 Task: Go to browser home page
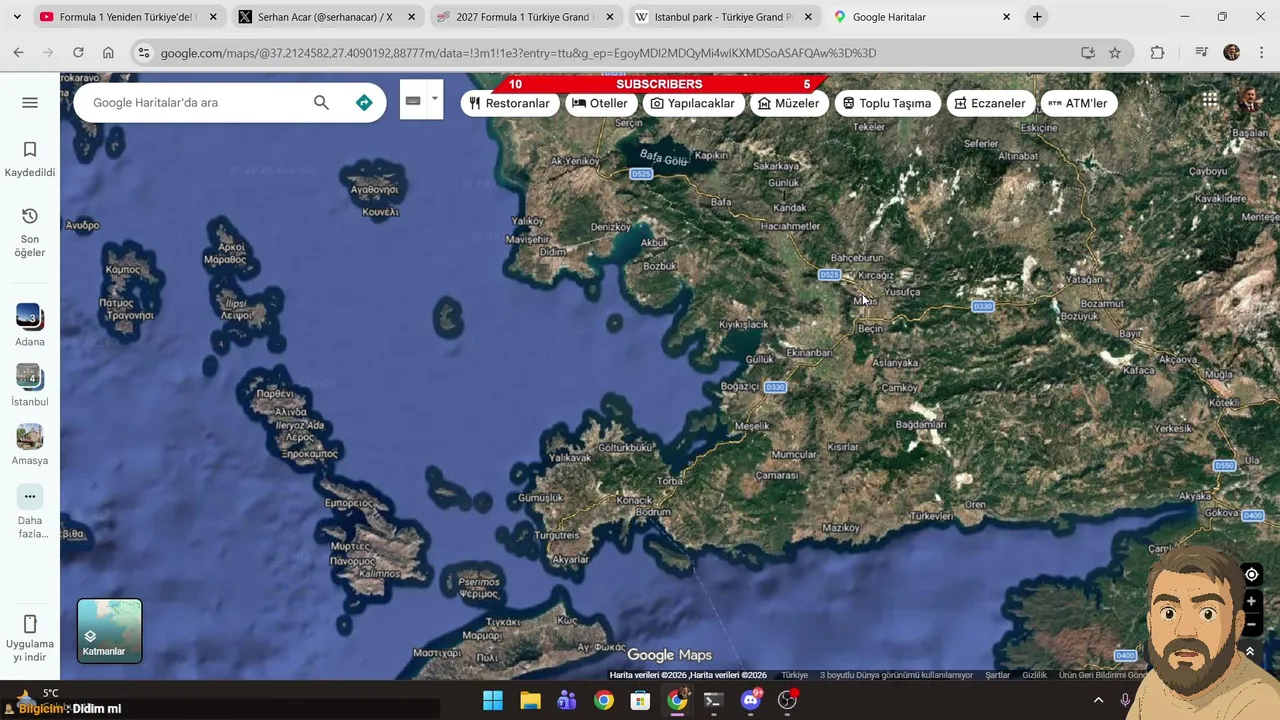pos(108,53)
